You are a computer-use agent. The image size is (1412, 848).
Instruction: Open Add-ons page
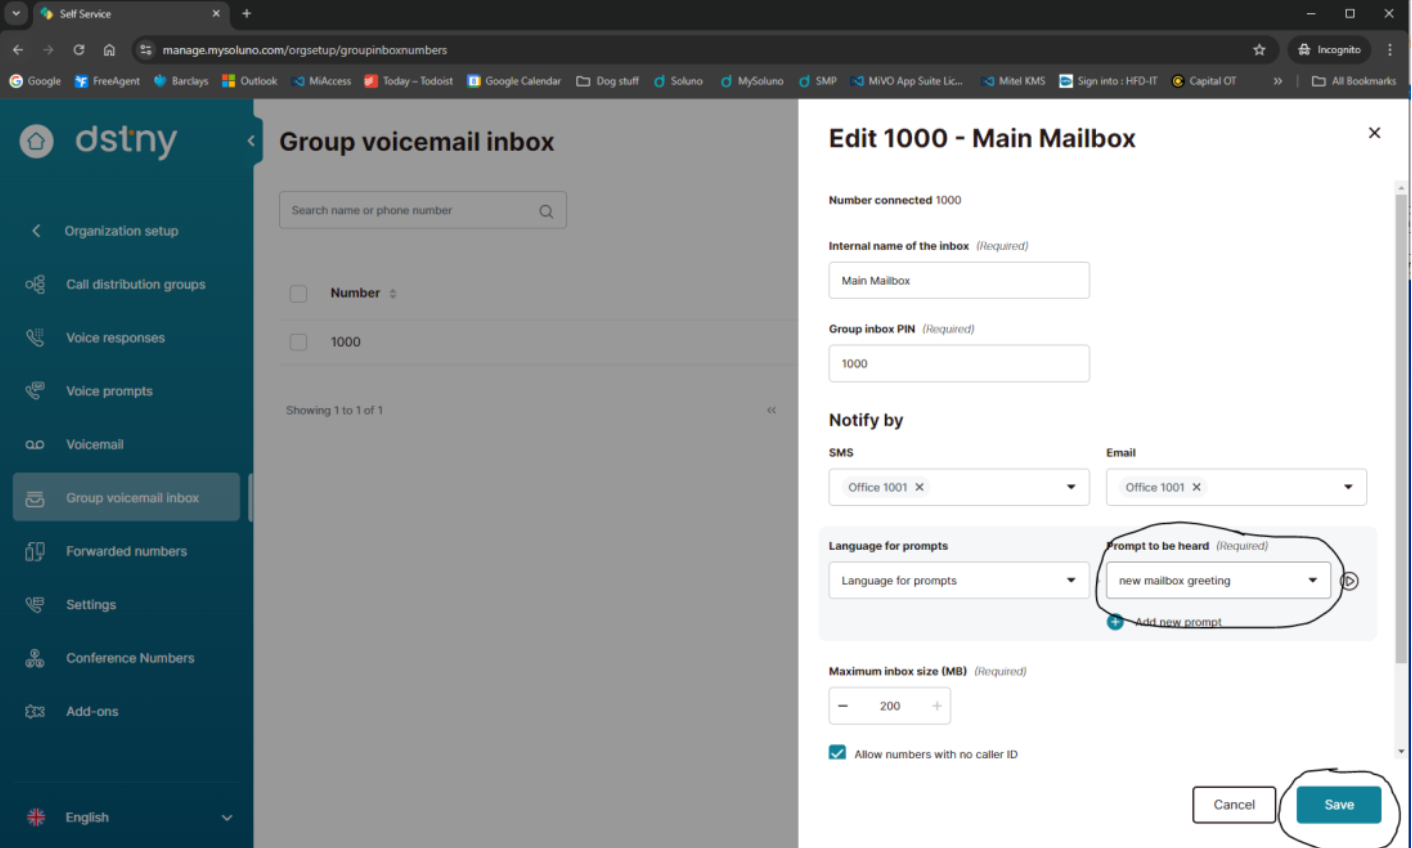(x=92, y=711)
